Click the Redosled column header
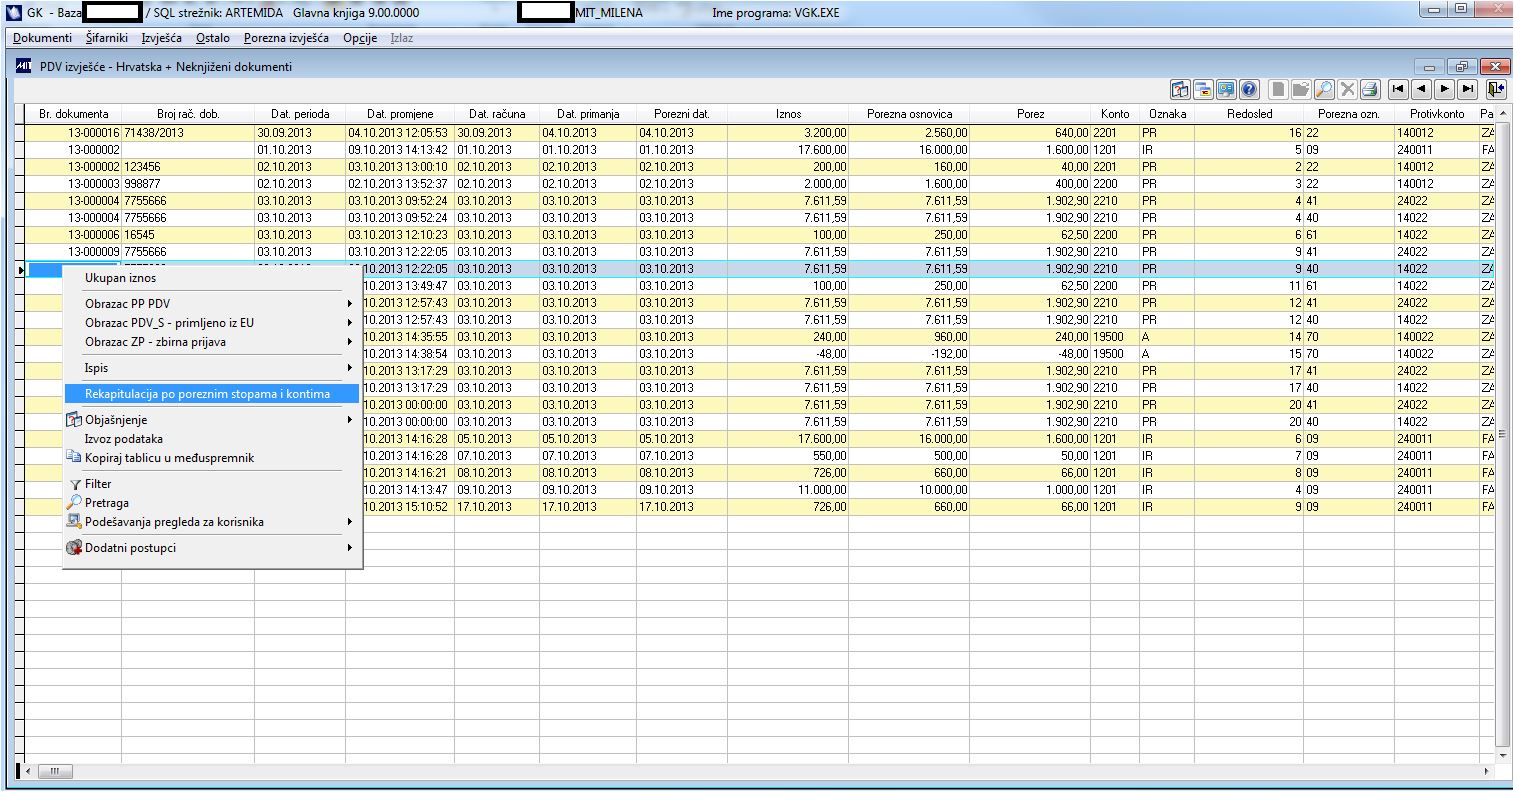This screenshot has width=1514, height=792. click(1250, 114)
